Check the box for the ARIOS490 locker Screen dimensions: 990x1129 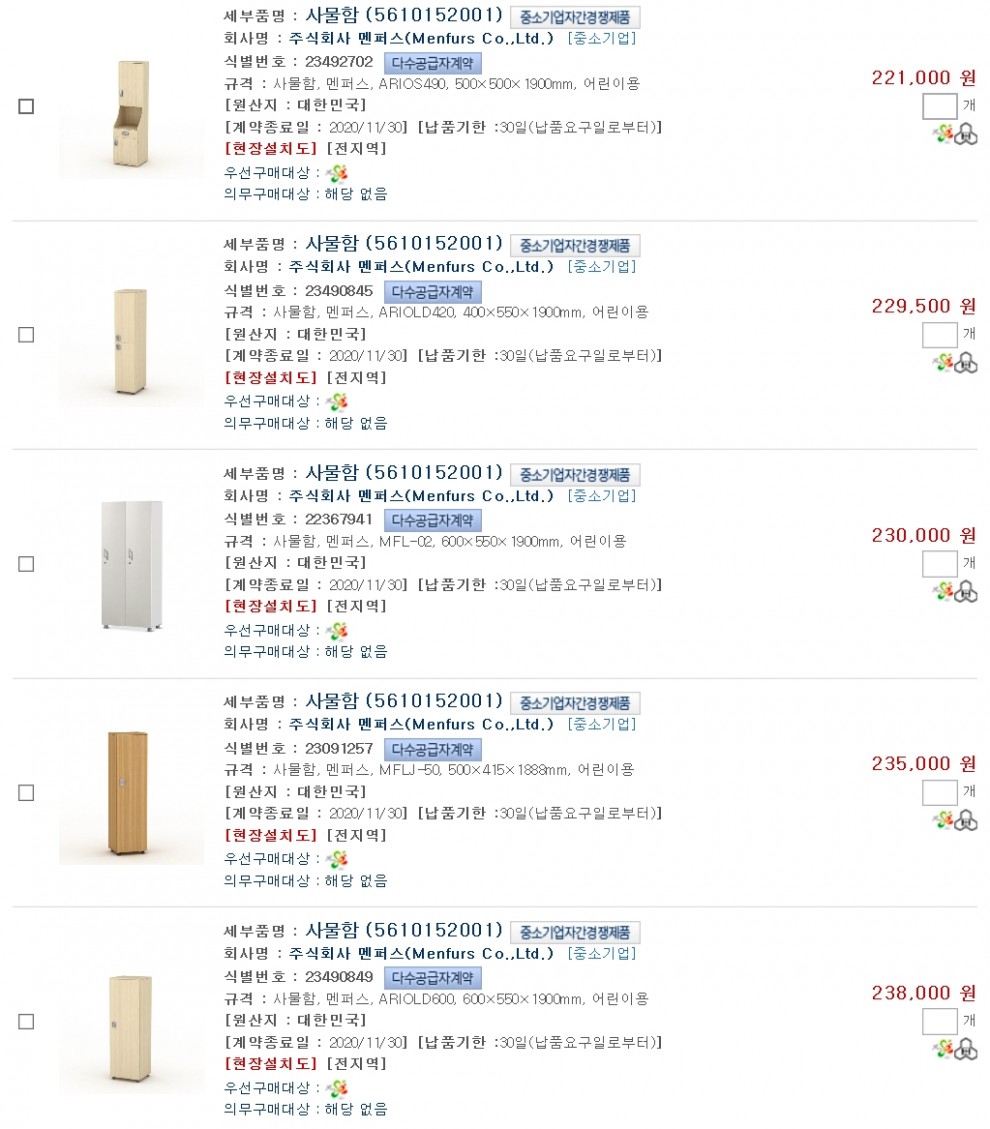(x=27, y=107)
